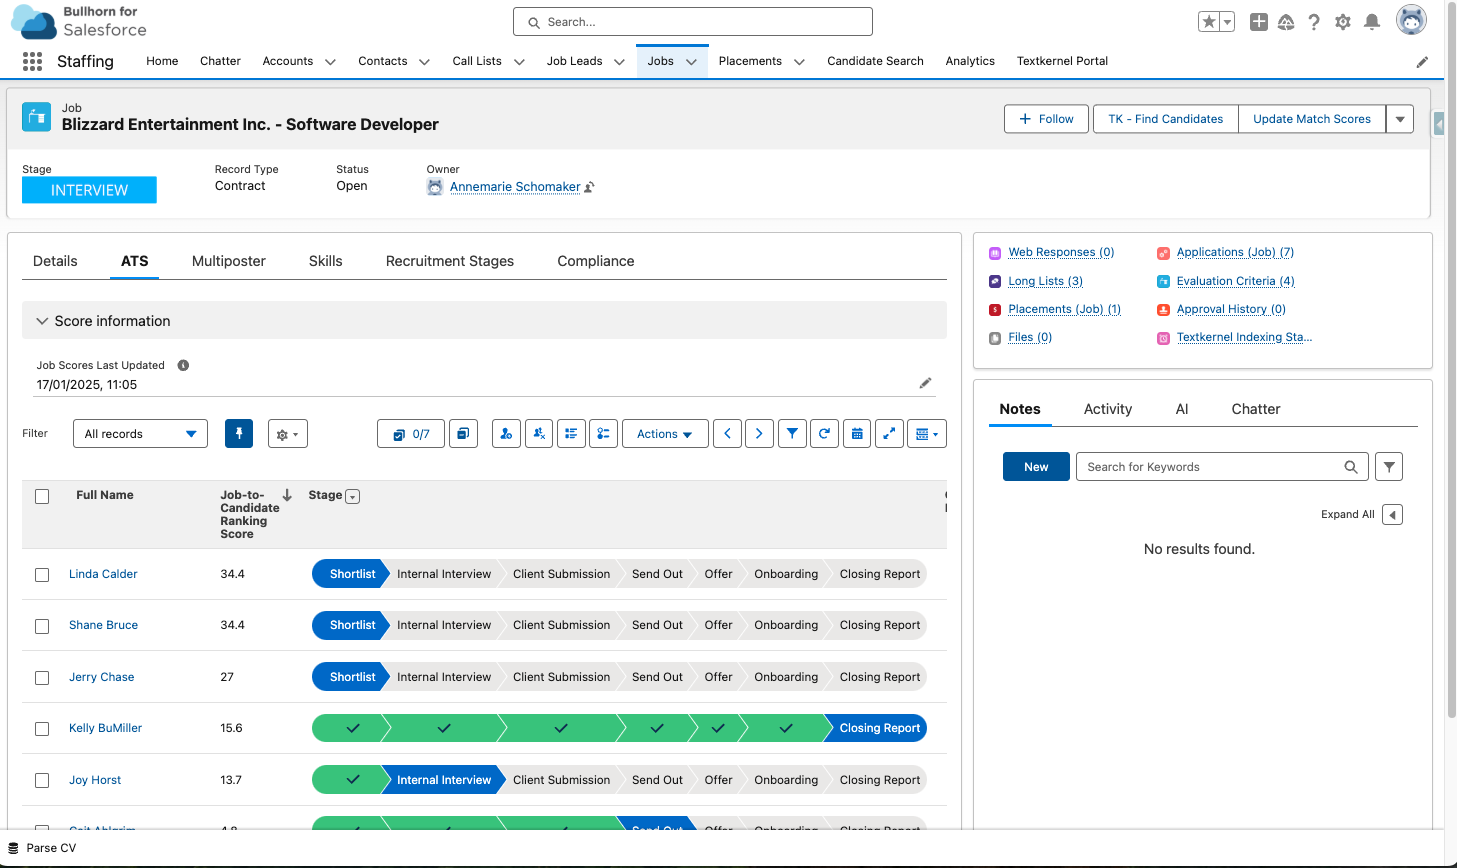Click the calendar icon in ATS toolbar

coord(857,434)
